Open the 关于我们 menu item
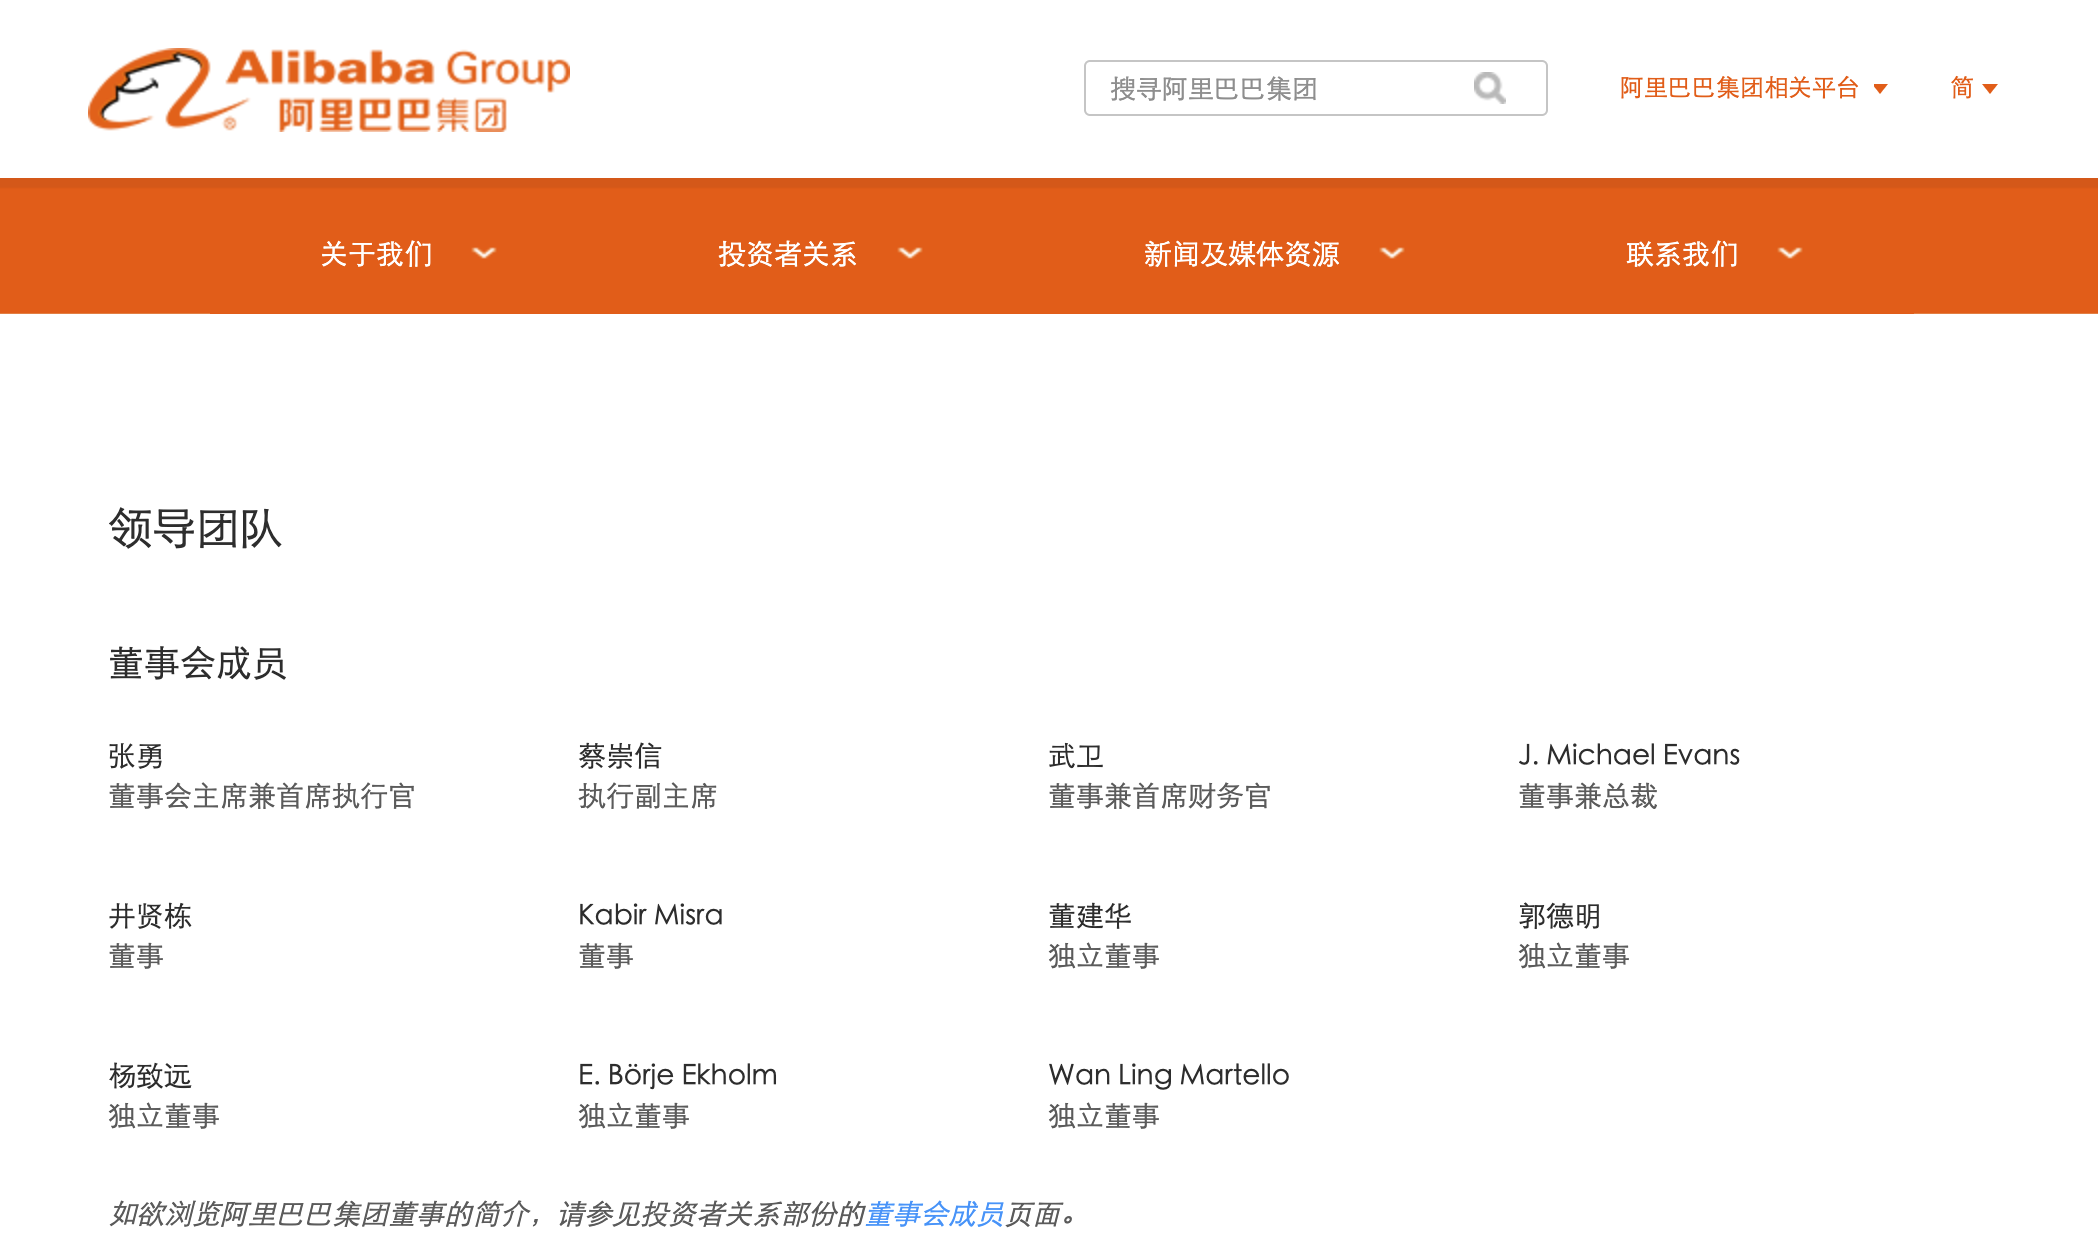This screenshot has width=2098, height=1252. tap(376, 254)
